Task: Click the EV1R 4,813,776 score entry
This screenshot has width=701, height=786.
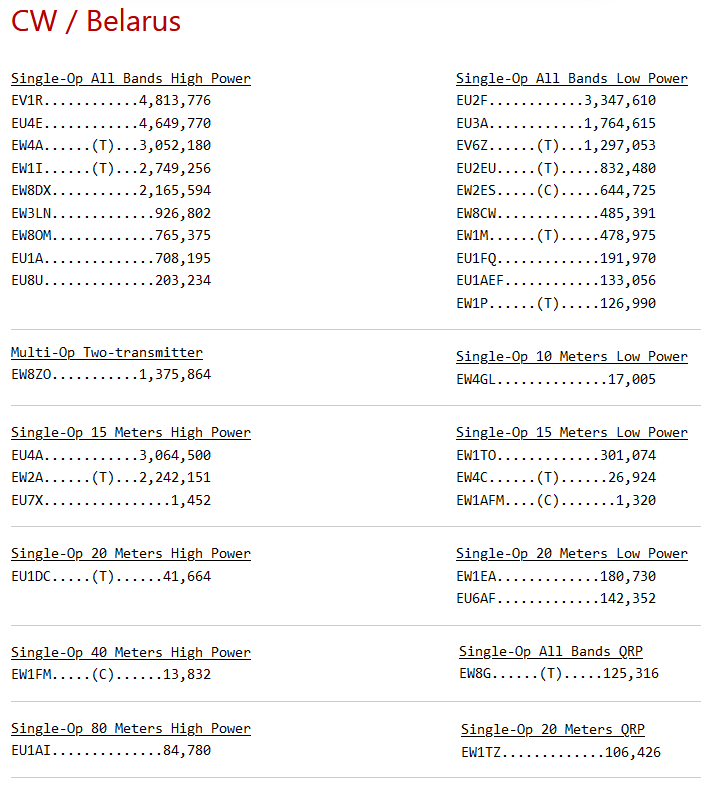Action: [111, 100]
